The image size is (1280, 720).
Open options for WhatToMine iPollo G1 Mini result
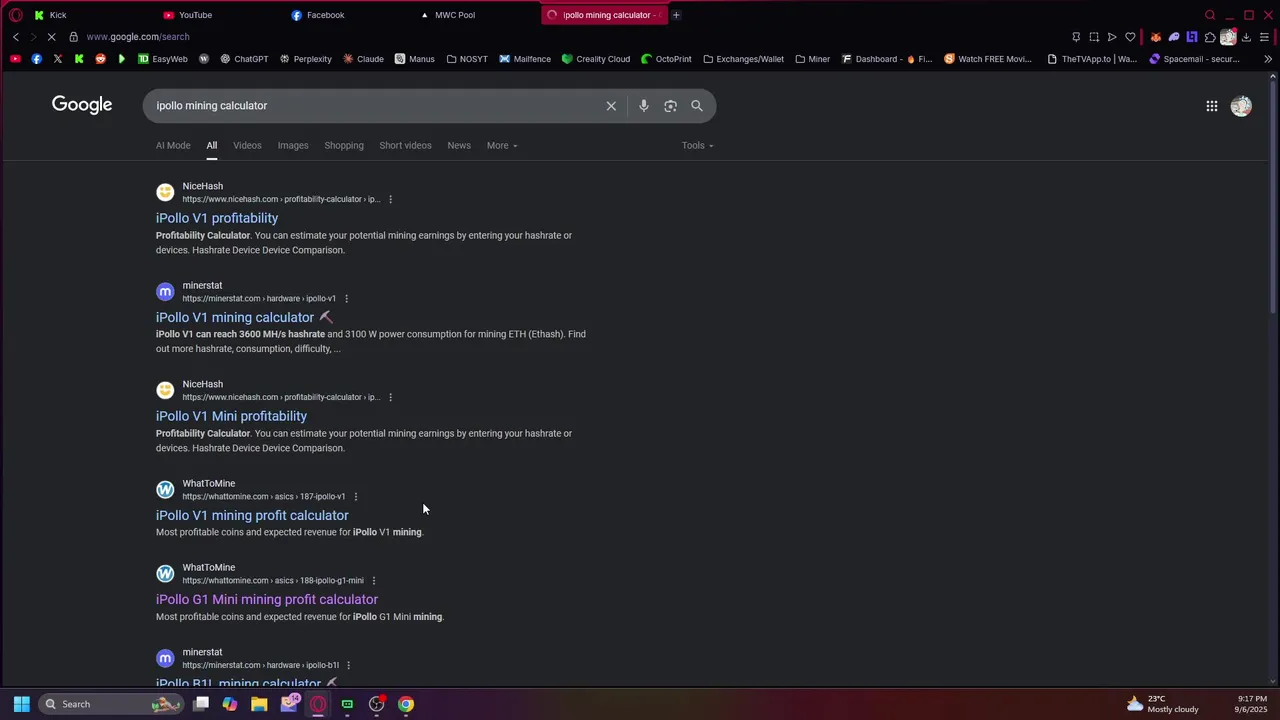pyautogui.click(x=374, y=581)
